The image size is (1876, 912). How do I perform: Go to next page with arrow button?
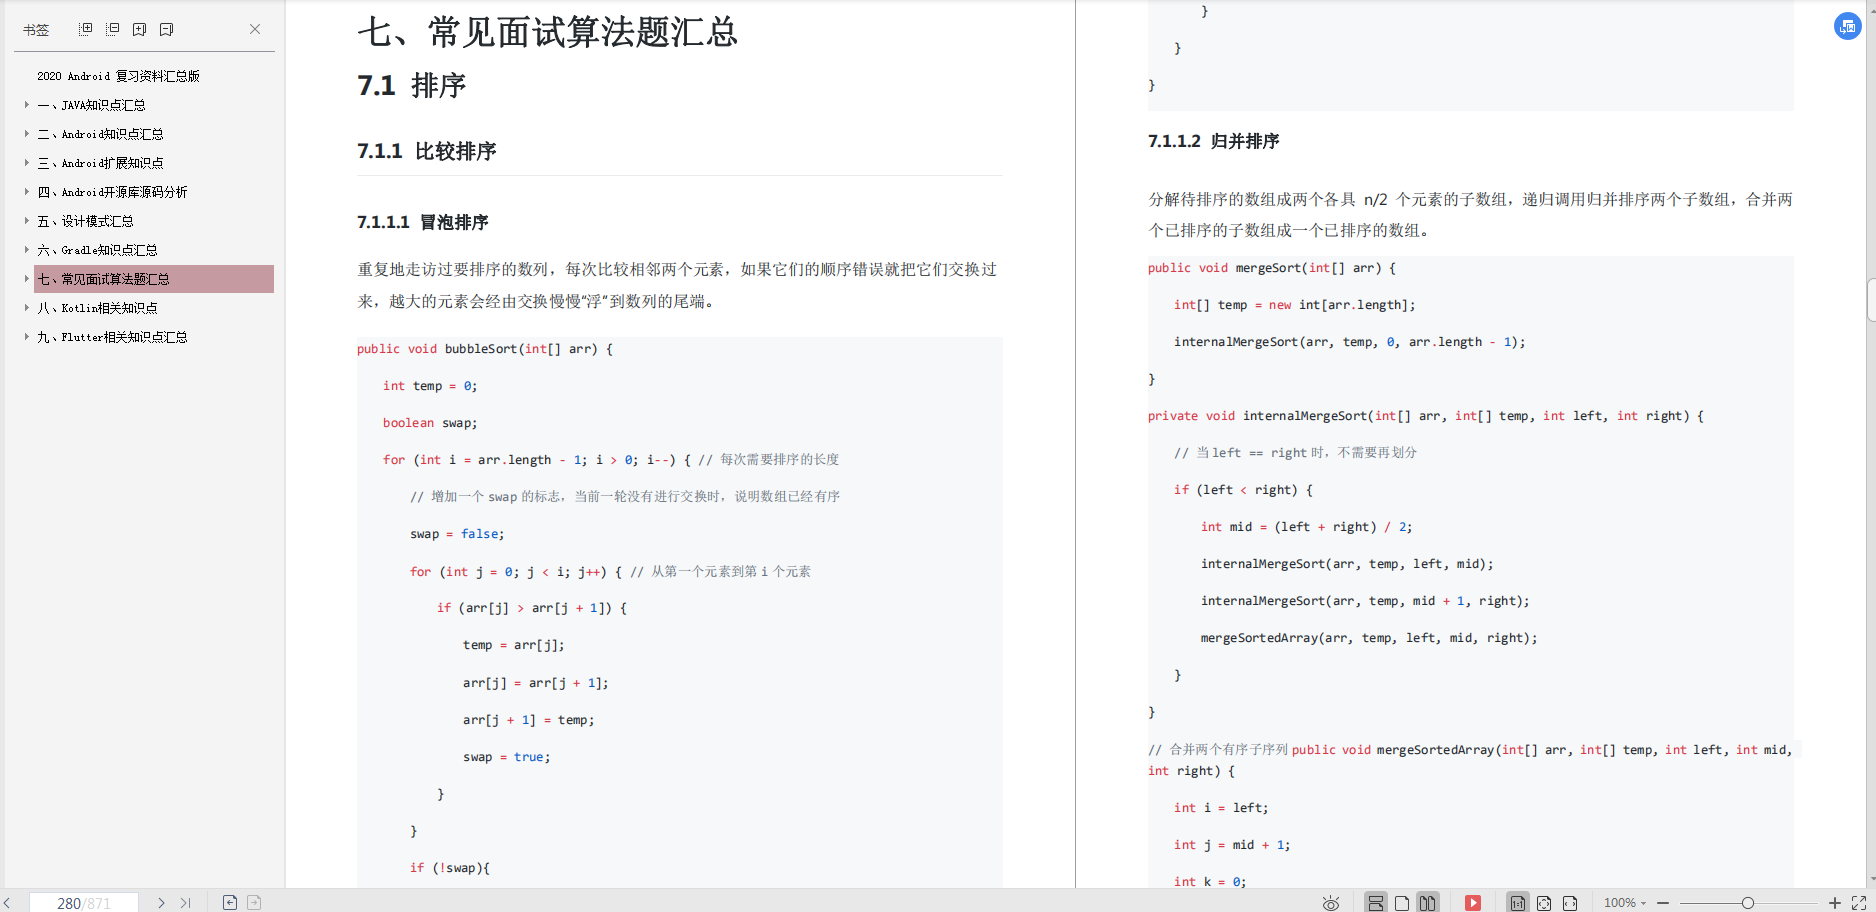coord(161,903)
